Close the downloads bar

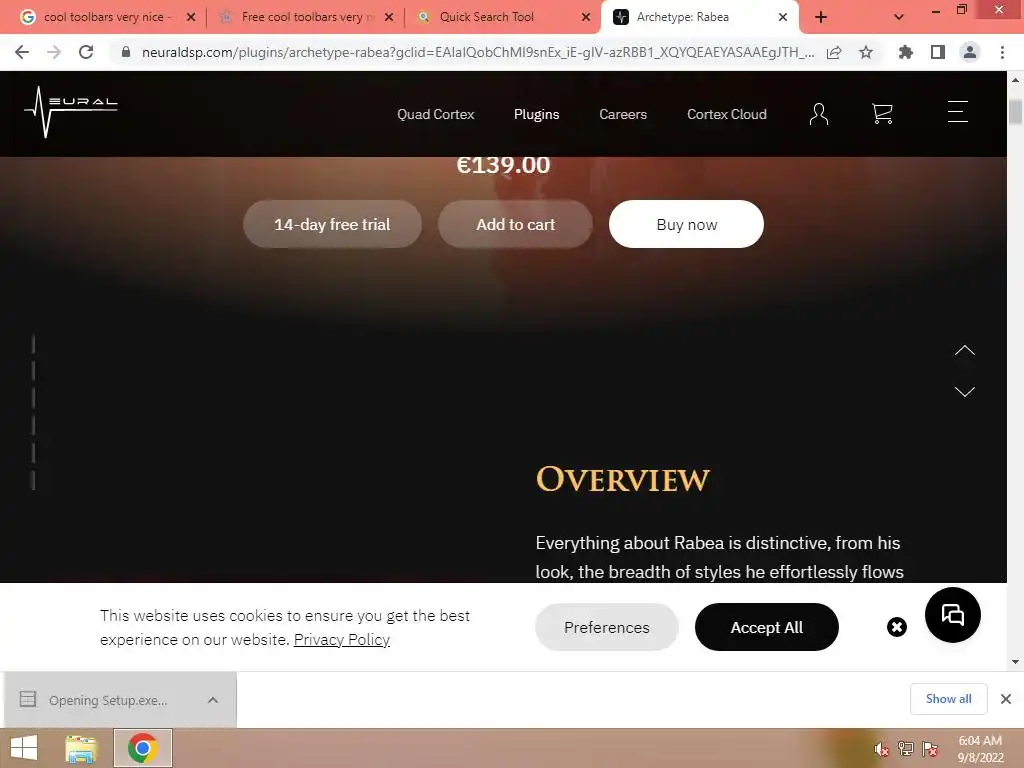tap(1006, 699)
